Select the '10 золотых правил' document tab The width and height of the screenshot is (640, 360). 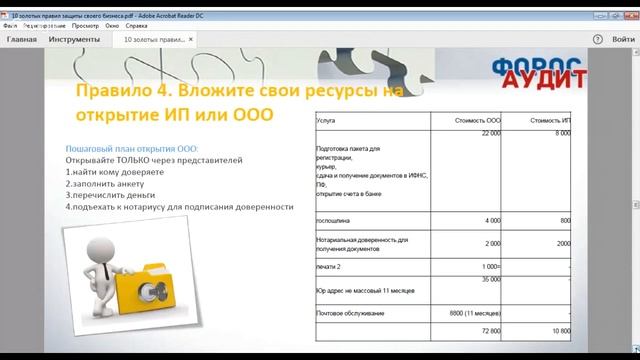coord(154,40)
